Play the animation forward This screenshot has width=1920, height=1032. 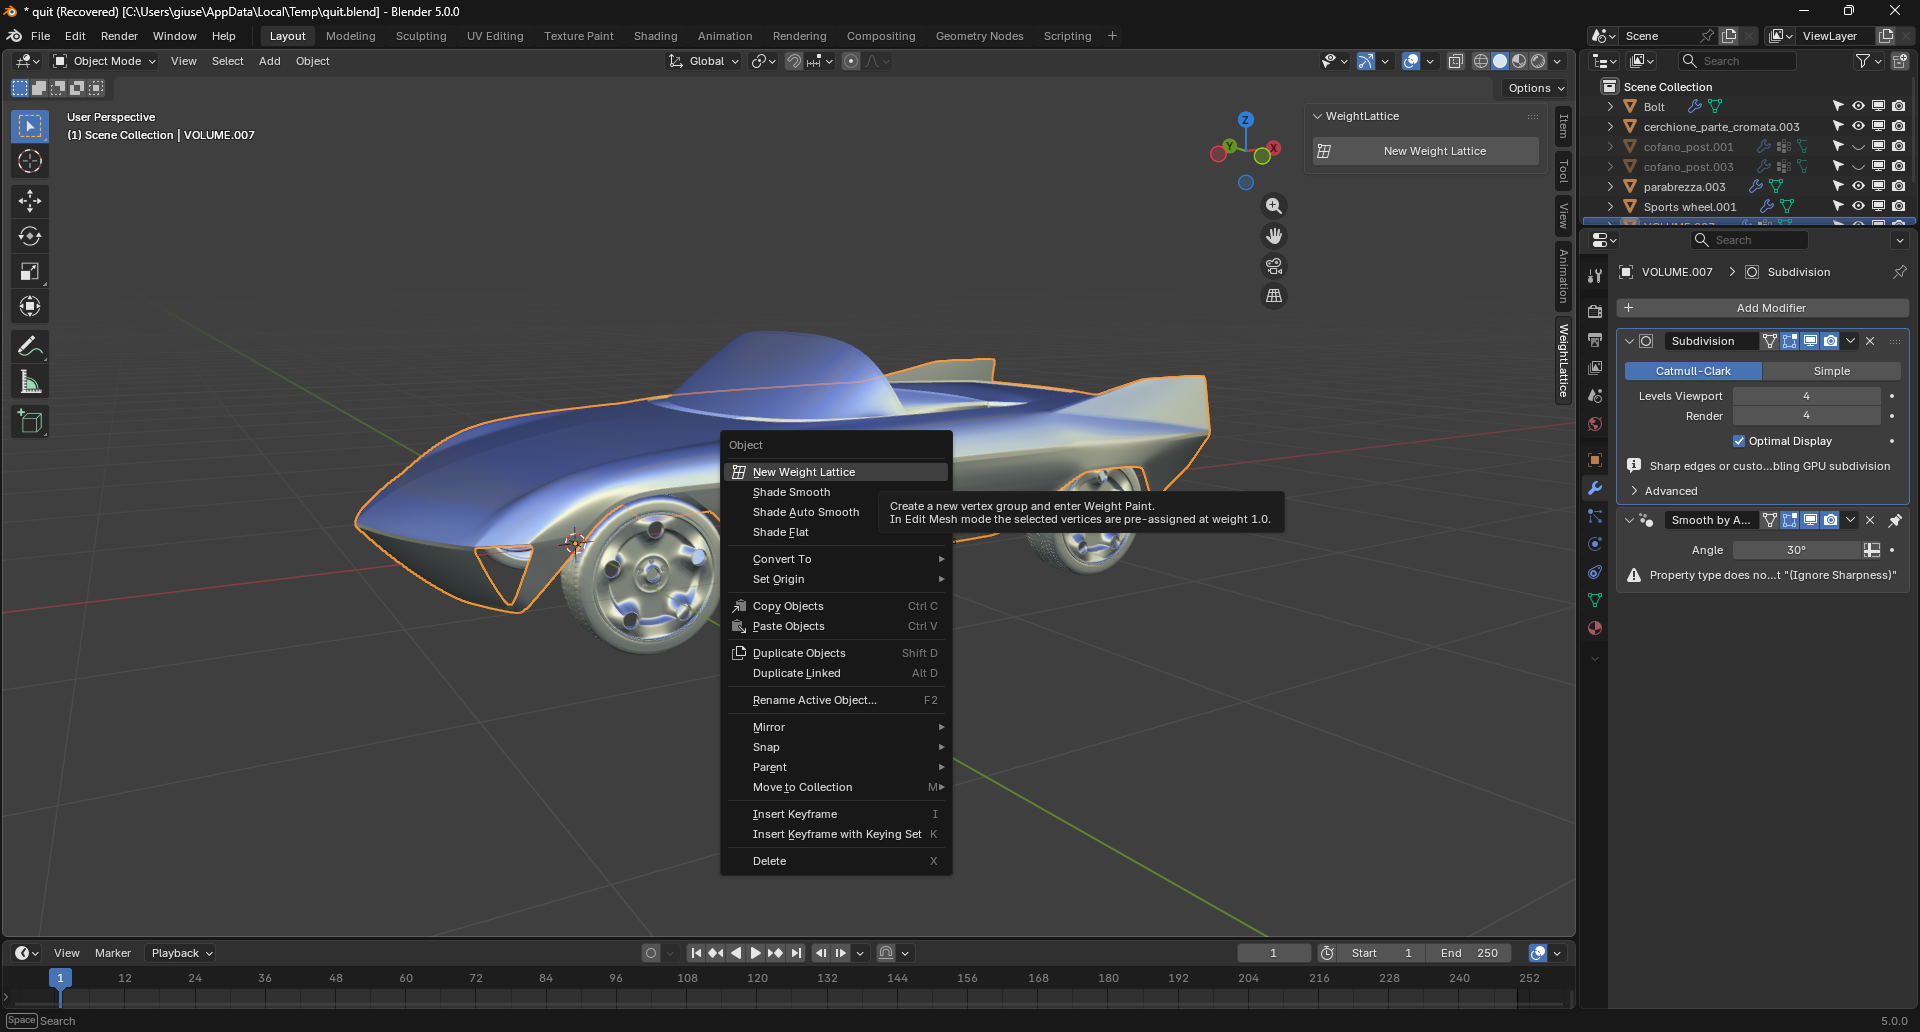click(755, 953)
